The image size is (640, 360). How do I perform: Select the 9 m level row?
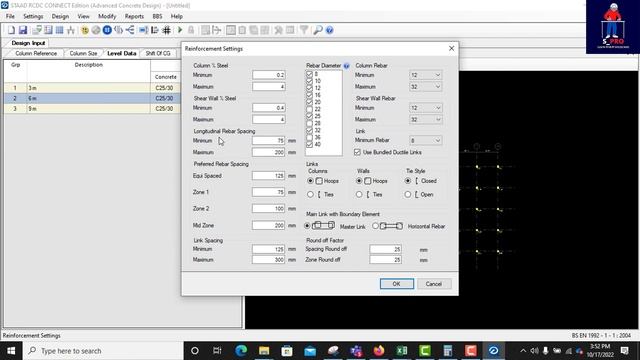[x=92, y=109]
